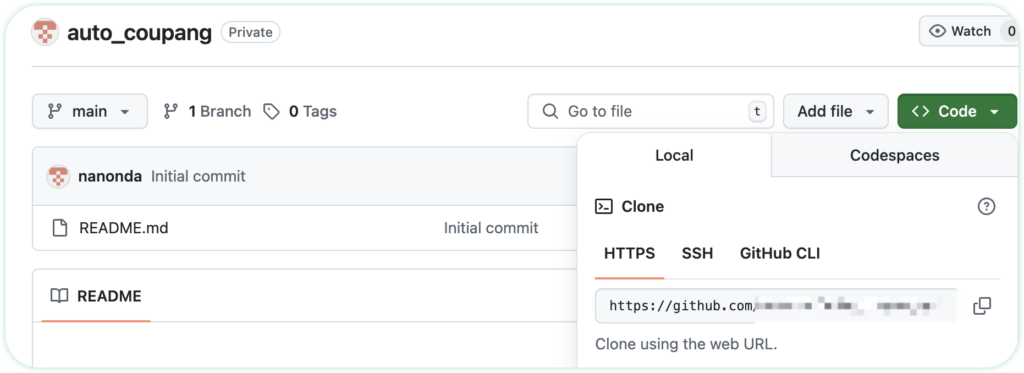Screen dimensions: 1024x373
Task: Click the branch icon beside 1 Branch
Action: coord(171,112)
